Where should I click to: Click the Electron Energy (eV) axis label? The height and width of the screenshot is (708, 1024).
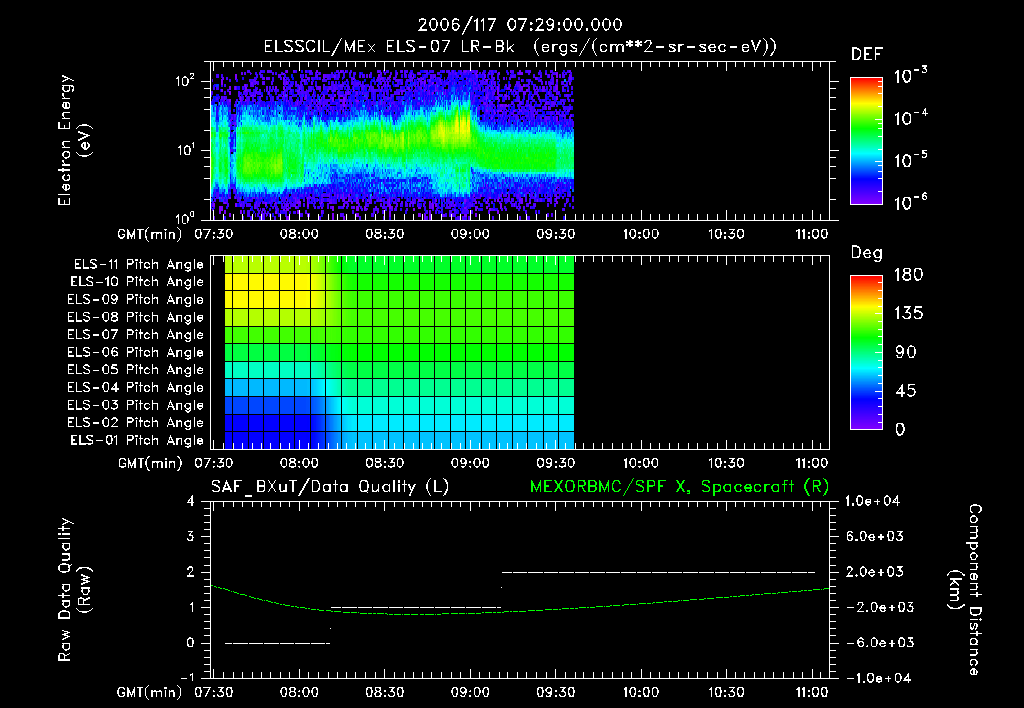[74, 140]
